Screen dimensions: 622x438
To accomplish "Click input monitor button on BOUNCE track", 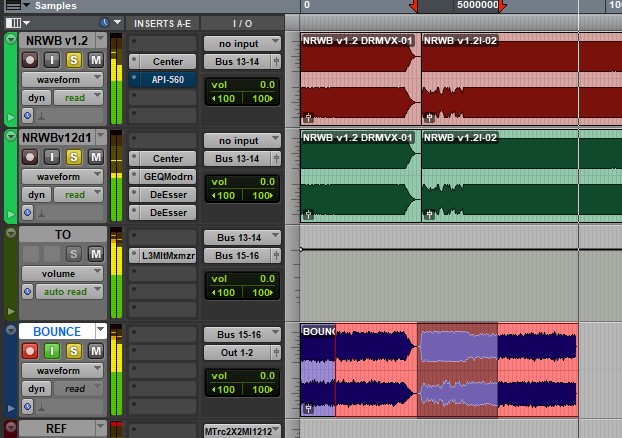I will pos(52,351).
